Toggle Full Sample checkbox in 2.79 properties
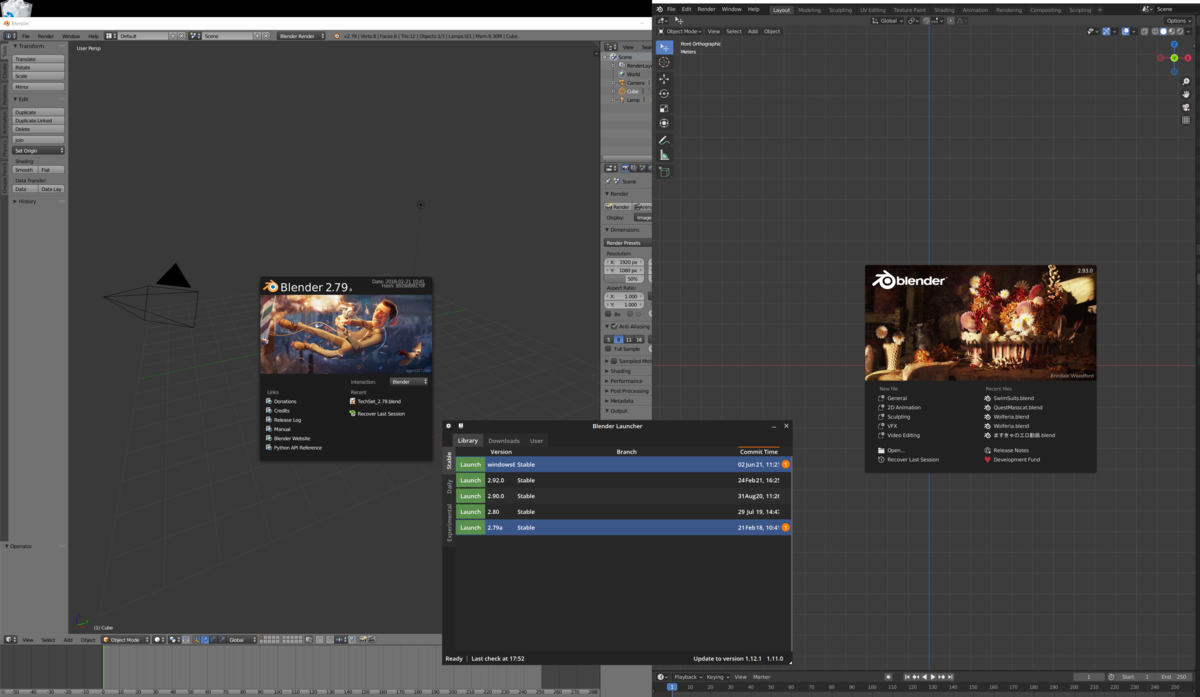Image resolution: width=1200 pixels, height=697 pixels. click(x=608, y=348)
